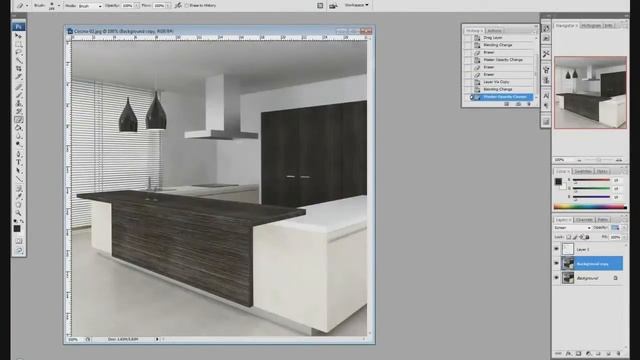
Task: Select the Rectangular Marquee tool
Action: pos(18,44)
